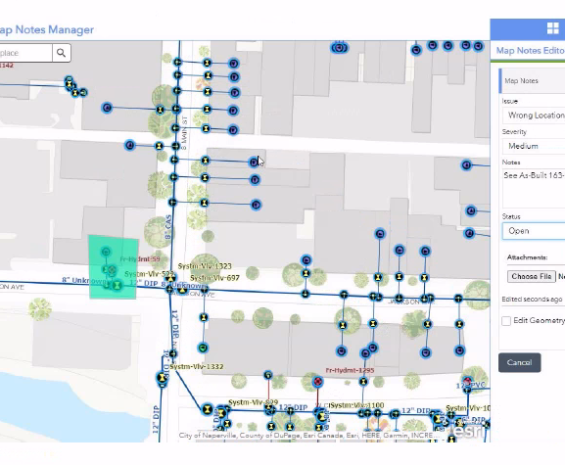Screen dimensions: 565x465
Task: Click the find place search field
Action: coord(26,53)
